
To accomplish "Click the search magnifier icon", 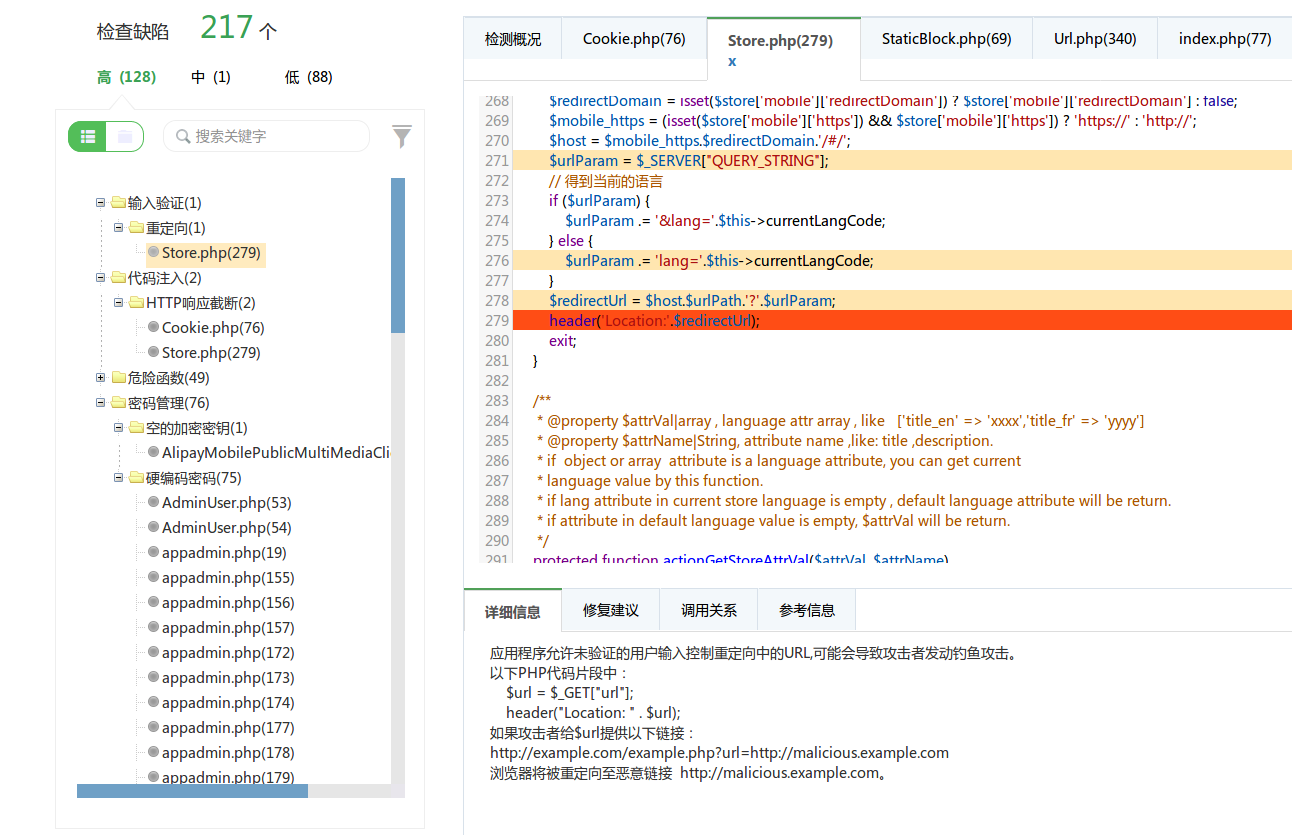I will click(x=183, y=137).
